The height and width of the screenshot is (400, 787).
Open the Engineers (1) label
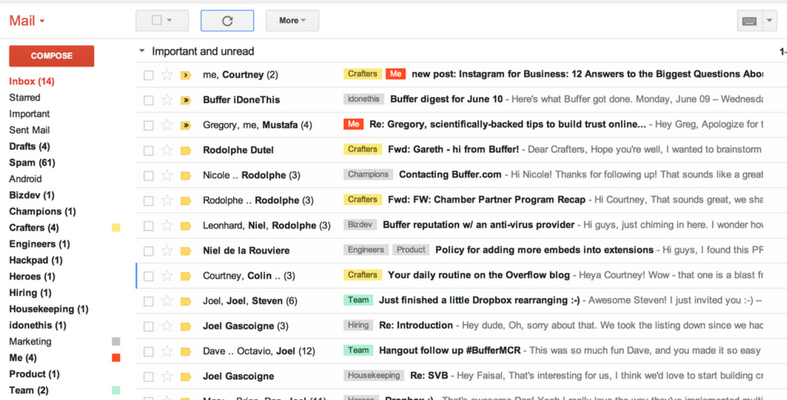tap(40, 244)
